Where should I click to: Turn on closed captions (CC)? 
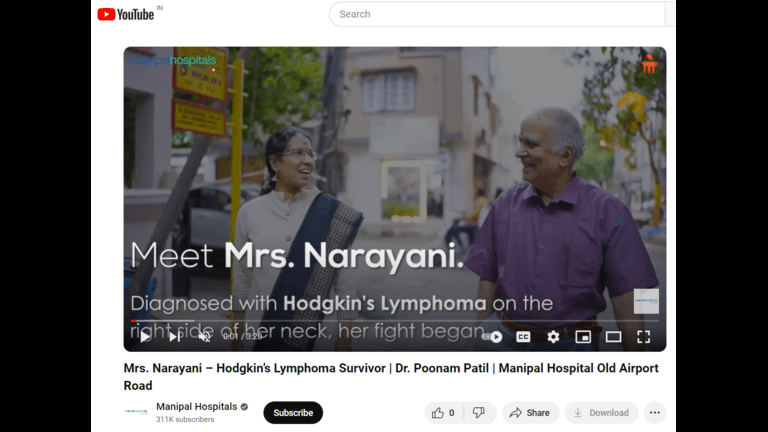(x=523, y=336)
